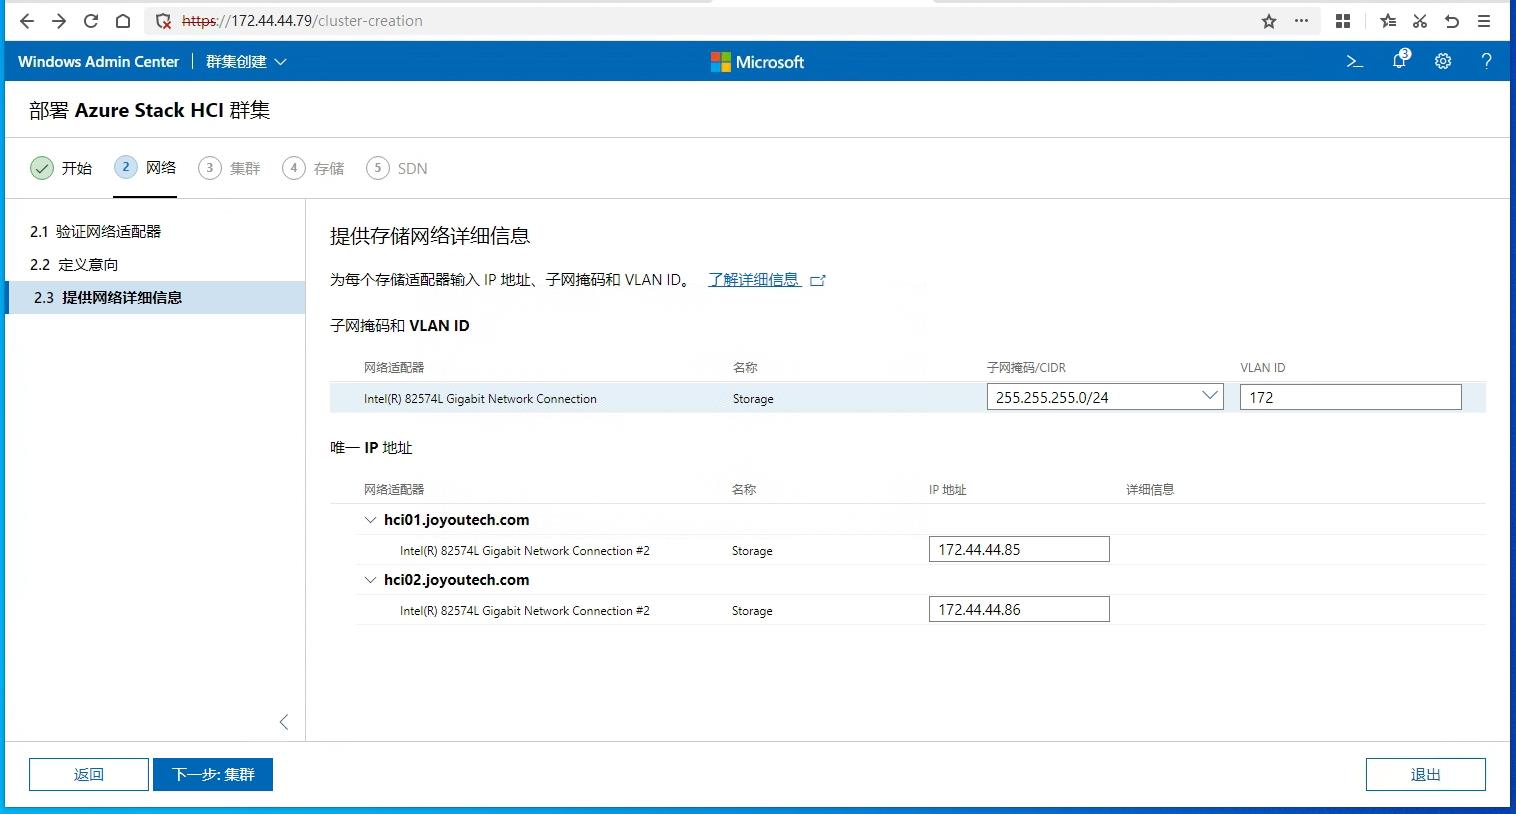Screen dimensions: 1516x814
Task: Select the step 4 存储 tab
Action: [313, 168]
